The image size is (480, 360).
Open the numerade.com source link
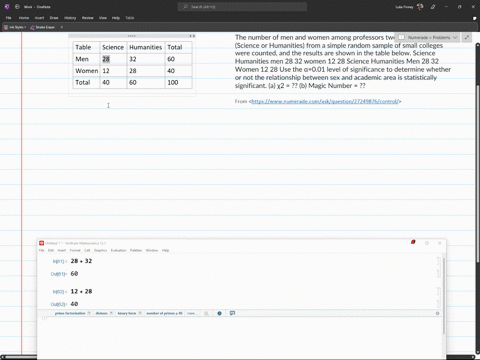tap(325, 101)
